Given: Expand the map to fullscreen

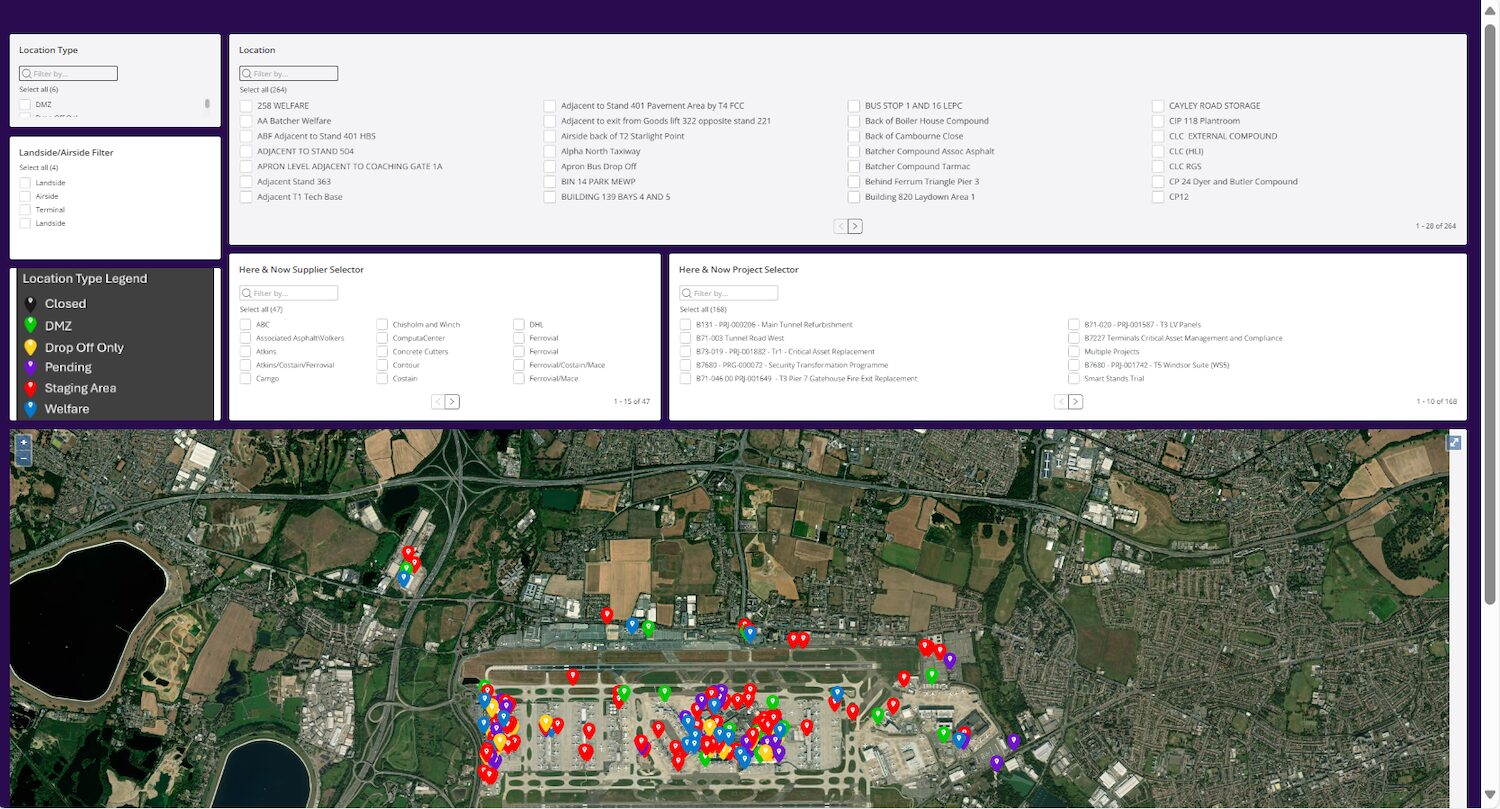Looking at the screenshot, I should click(1454, 442).
